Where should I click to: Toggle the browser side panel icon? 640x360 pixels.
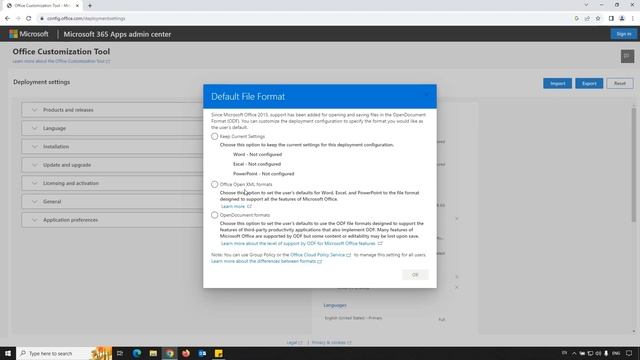point(611,18)
